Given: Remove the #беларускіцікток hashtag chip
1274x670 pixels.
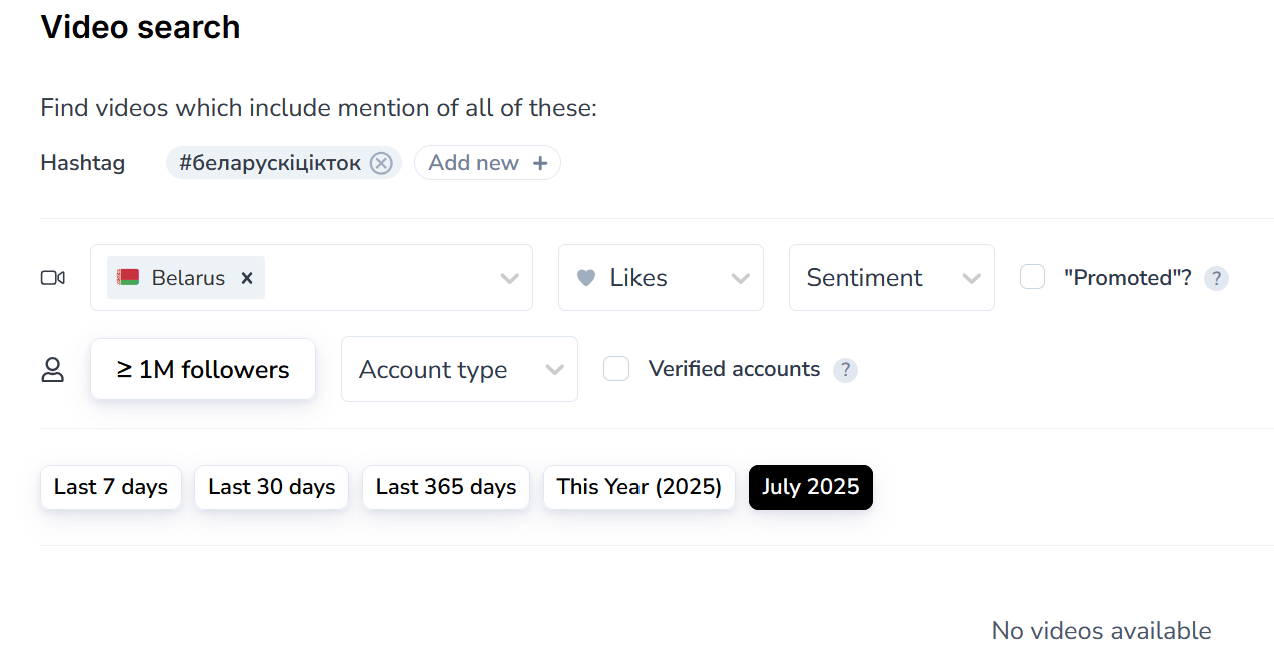Looking at the screenshot, I should tap(381, 163).
